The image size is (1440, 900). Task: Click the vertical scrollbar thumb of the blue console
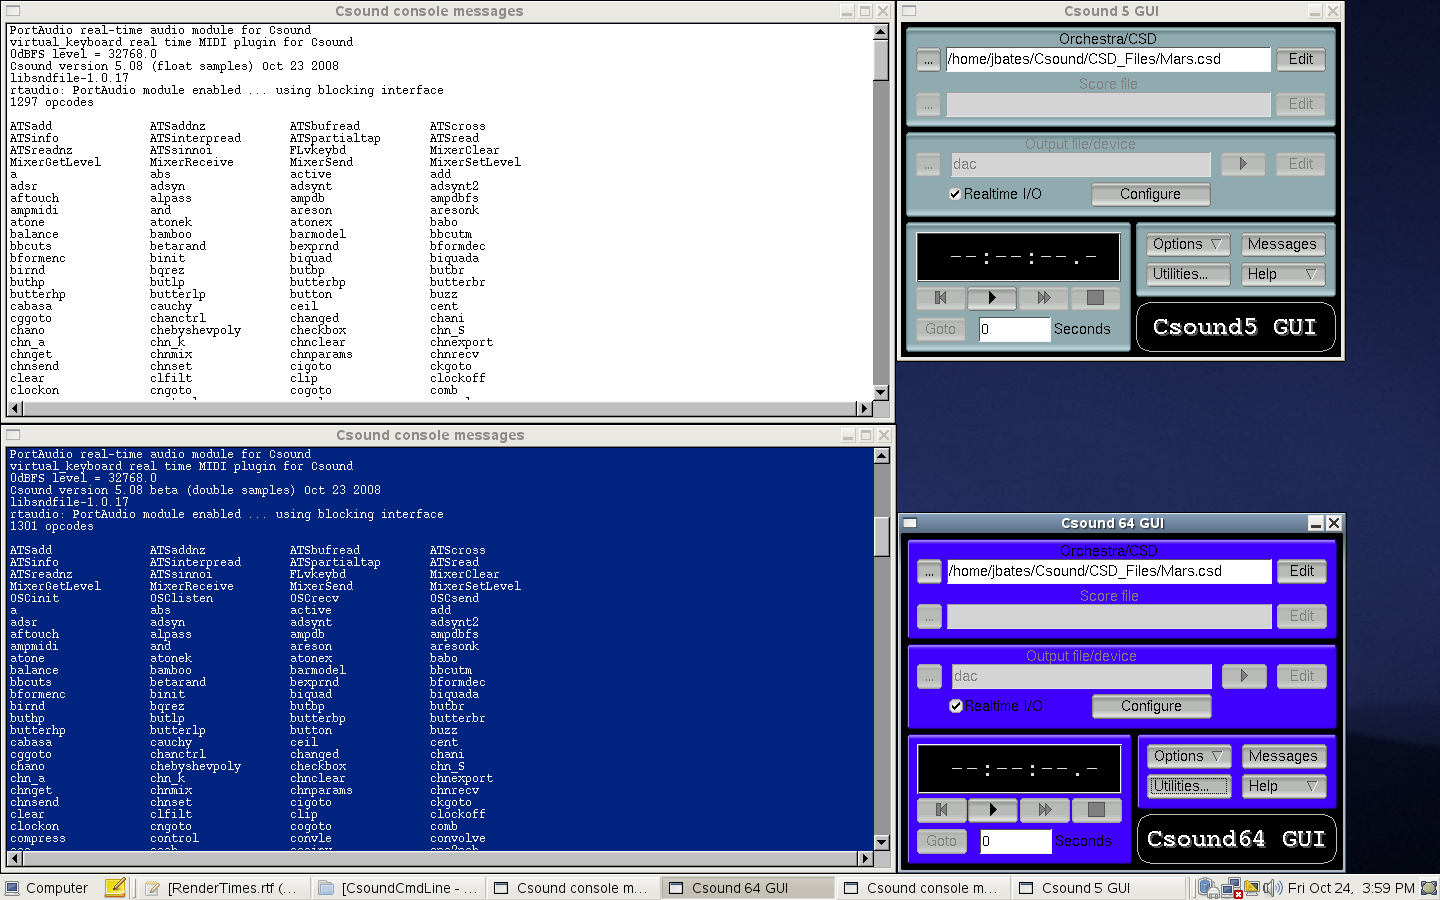[881, 536]
